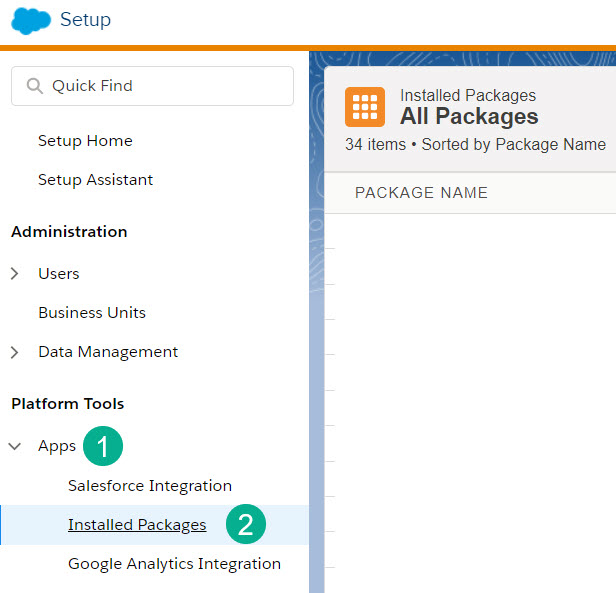616x593 pixels.
Task: Open Google Analytics Integration
Action: tap(174, 564)
